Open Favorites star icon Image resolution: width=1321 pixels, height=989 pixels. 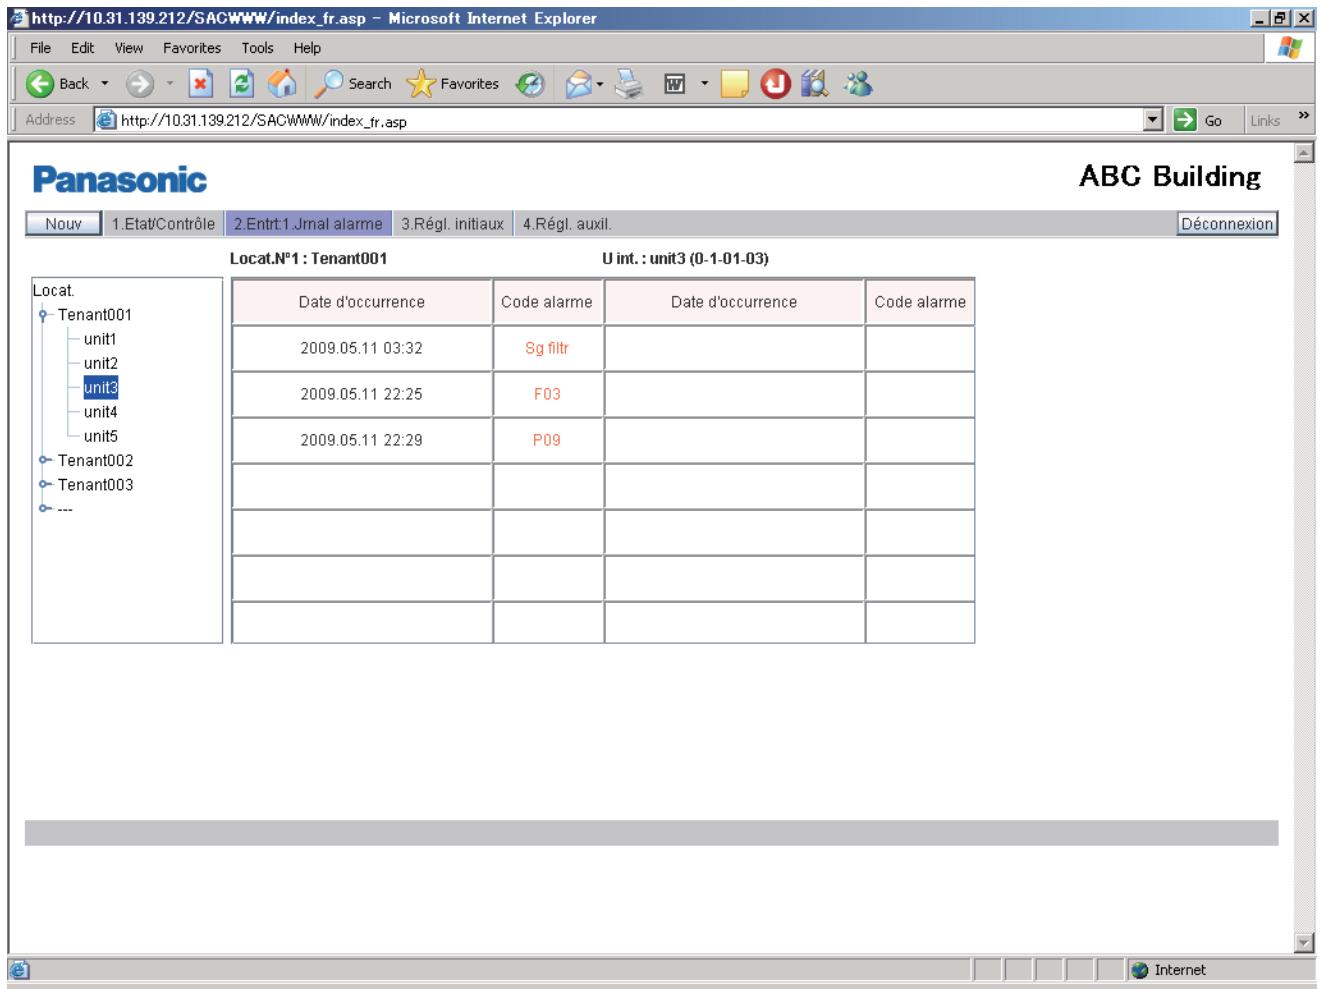coord(421,84)
